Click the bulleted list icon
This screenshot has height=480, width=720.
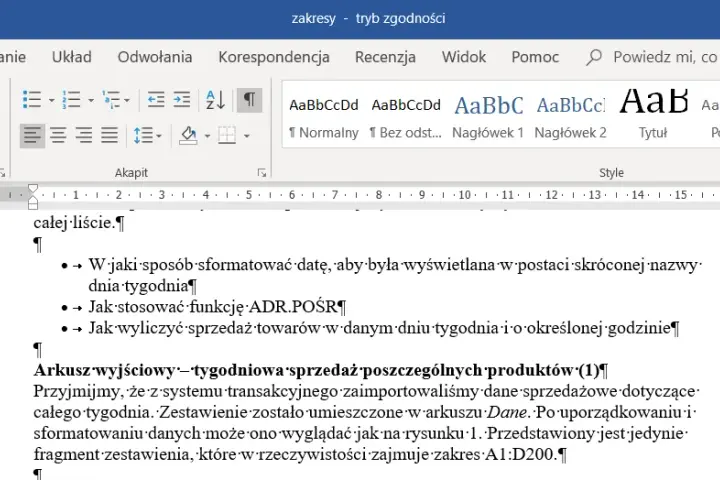click(32, 100)
